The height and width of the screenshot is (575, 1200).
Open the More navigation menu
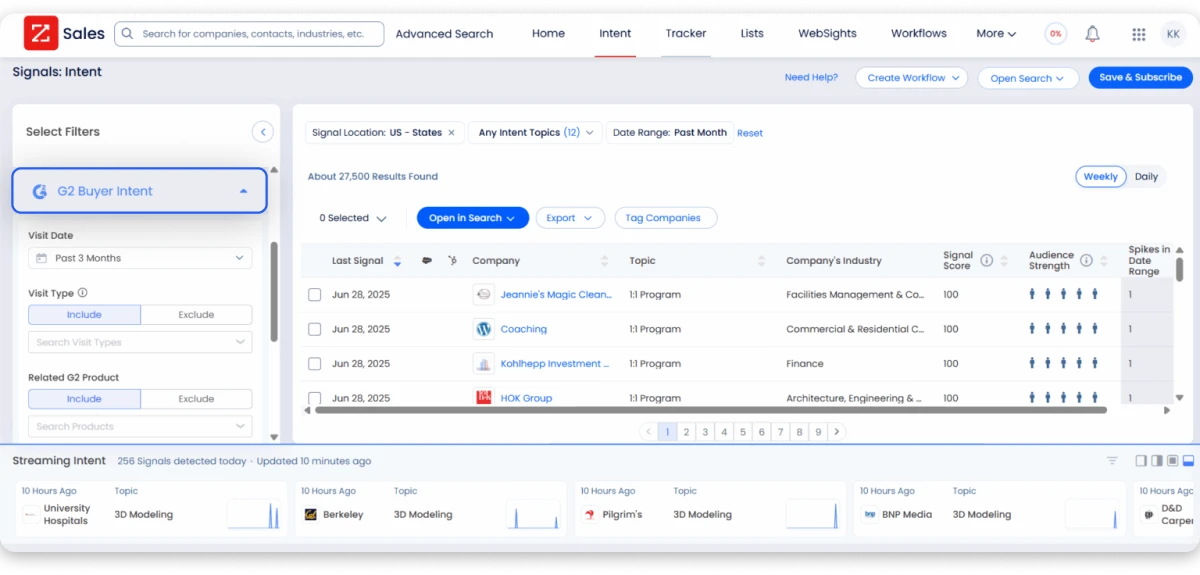(996, 34)
